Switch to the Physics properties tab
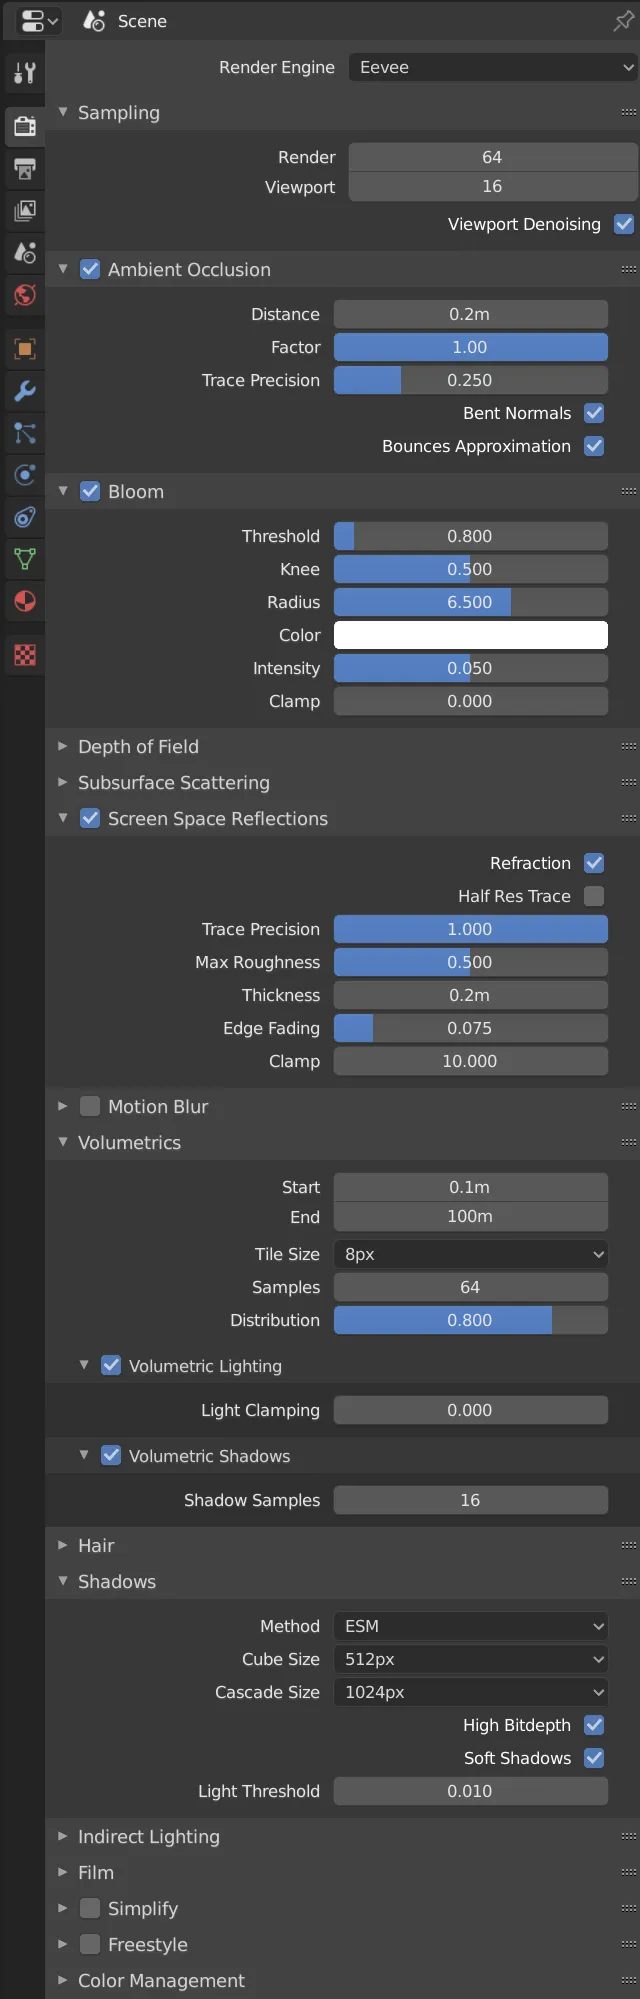Image resolution: width=640 pixels, height=1999 pixels. coord(25,475)
